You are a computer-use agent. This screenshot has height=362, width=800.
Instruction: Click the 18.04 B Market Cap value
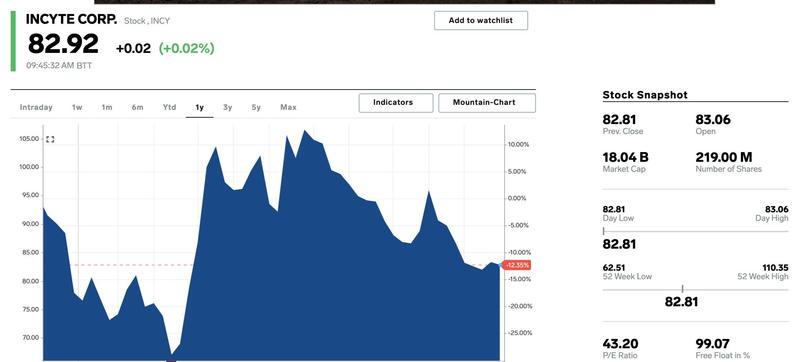[x=626, y=158]
